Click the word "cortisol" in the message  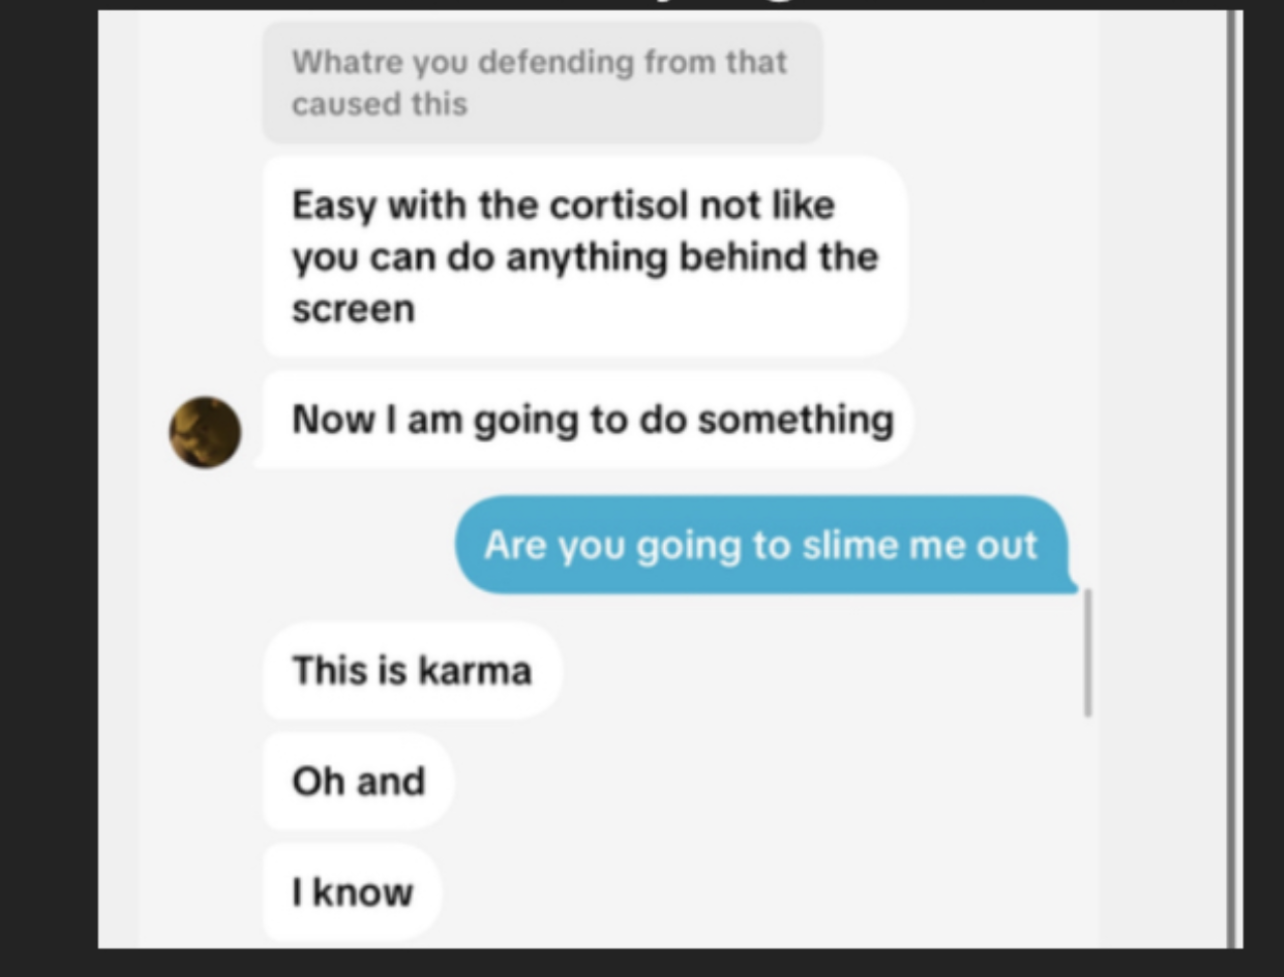pyautogui.click(x=620, y=205)
